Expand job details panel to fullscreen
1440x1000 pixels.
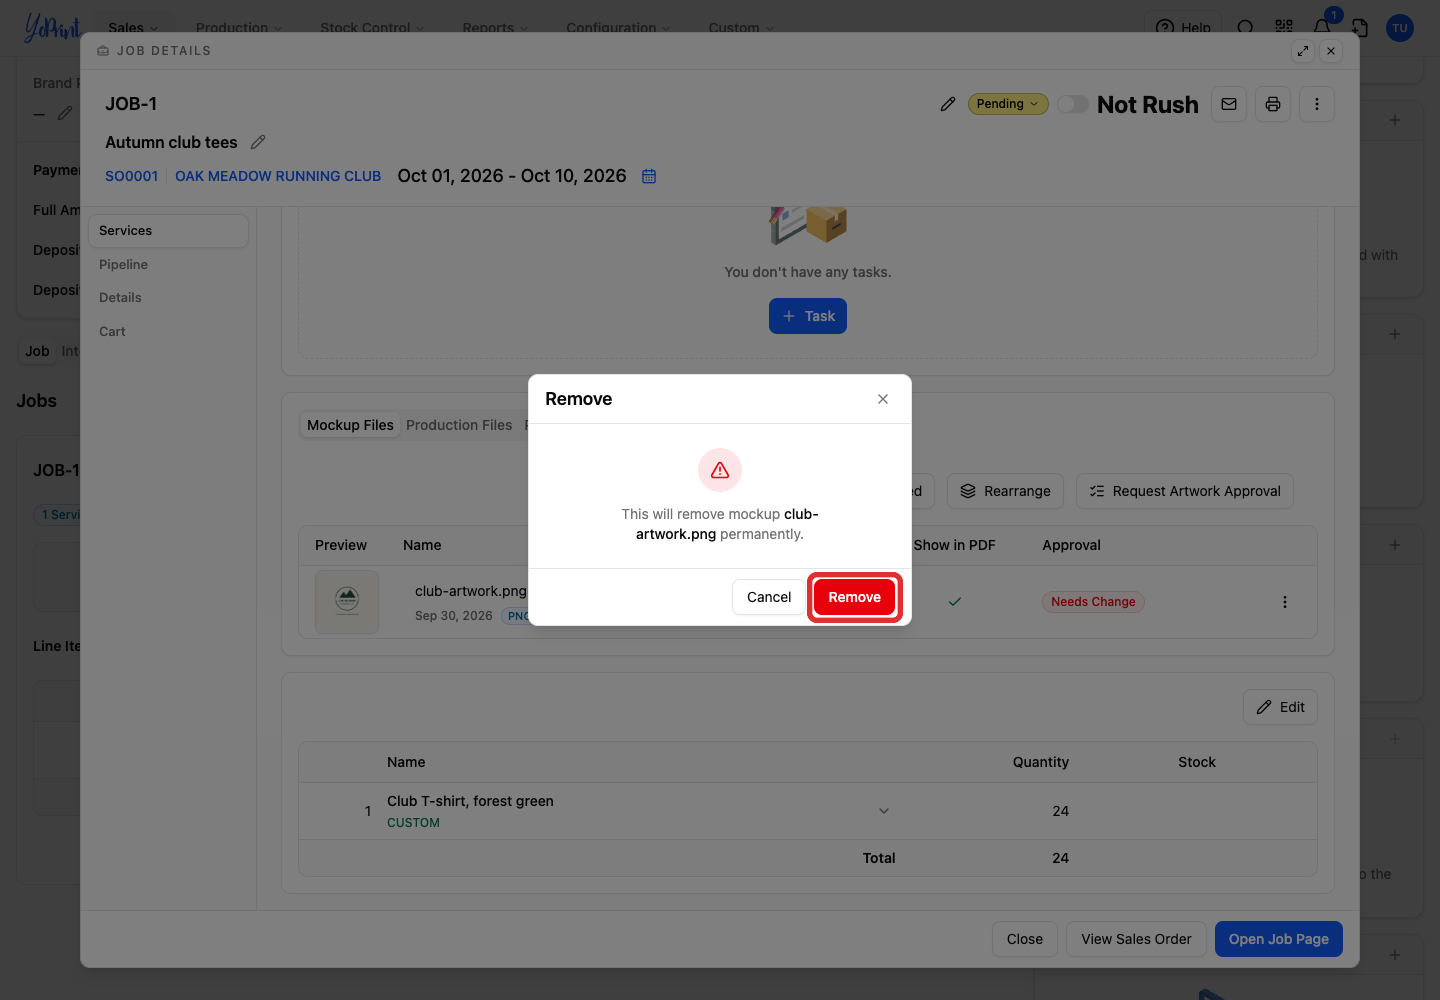point(1303,51)
